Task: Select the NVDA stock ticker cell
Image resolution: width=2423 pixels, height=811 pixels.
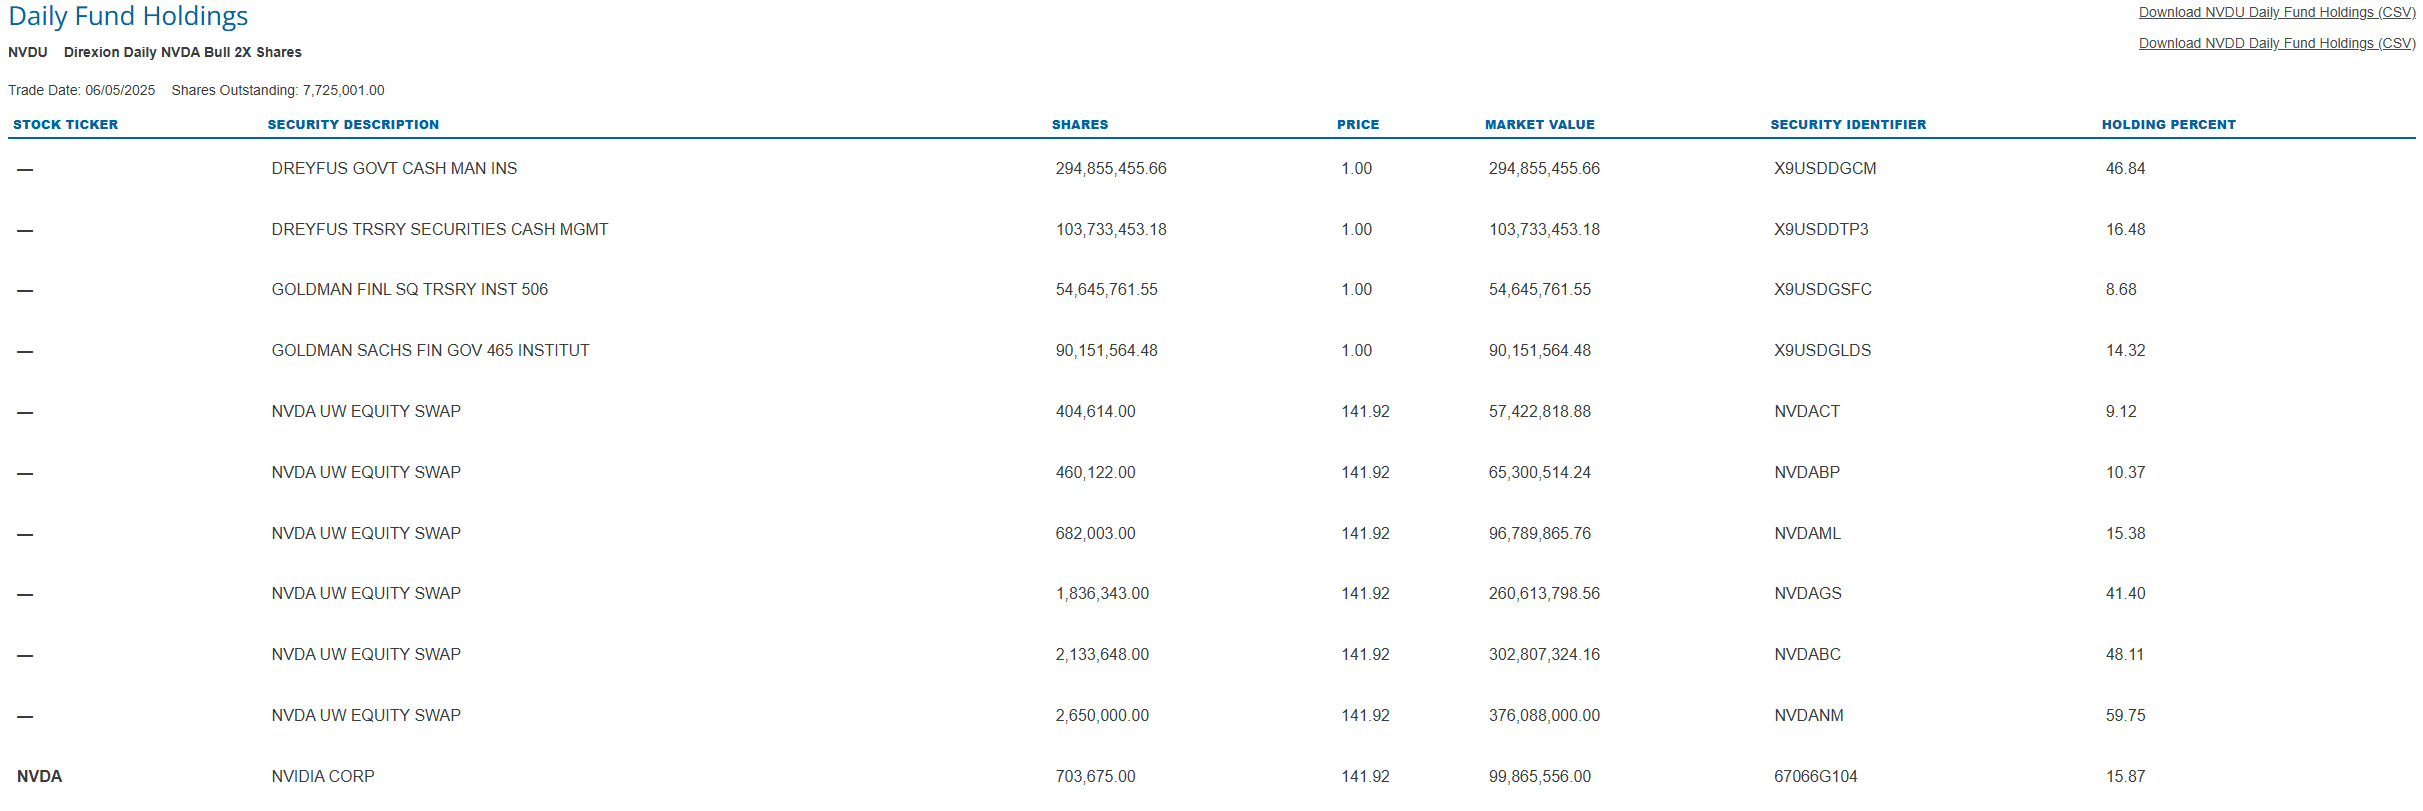Action: click(x=40, y=777)
